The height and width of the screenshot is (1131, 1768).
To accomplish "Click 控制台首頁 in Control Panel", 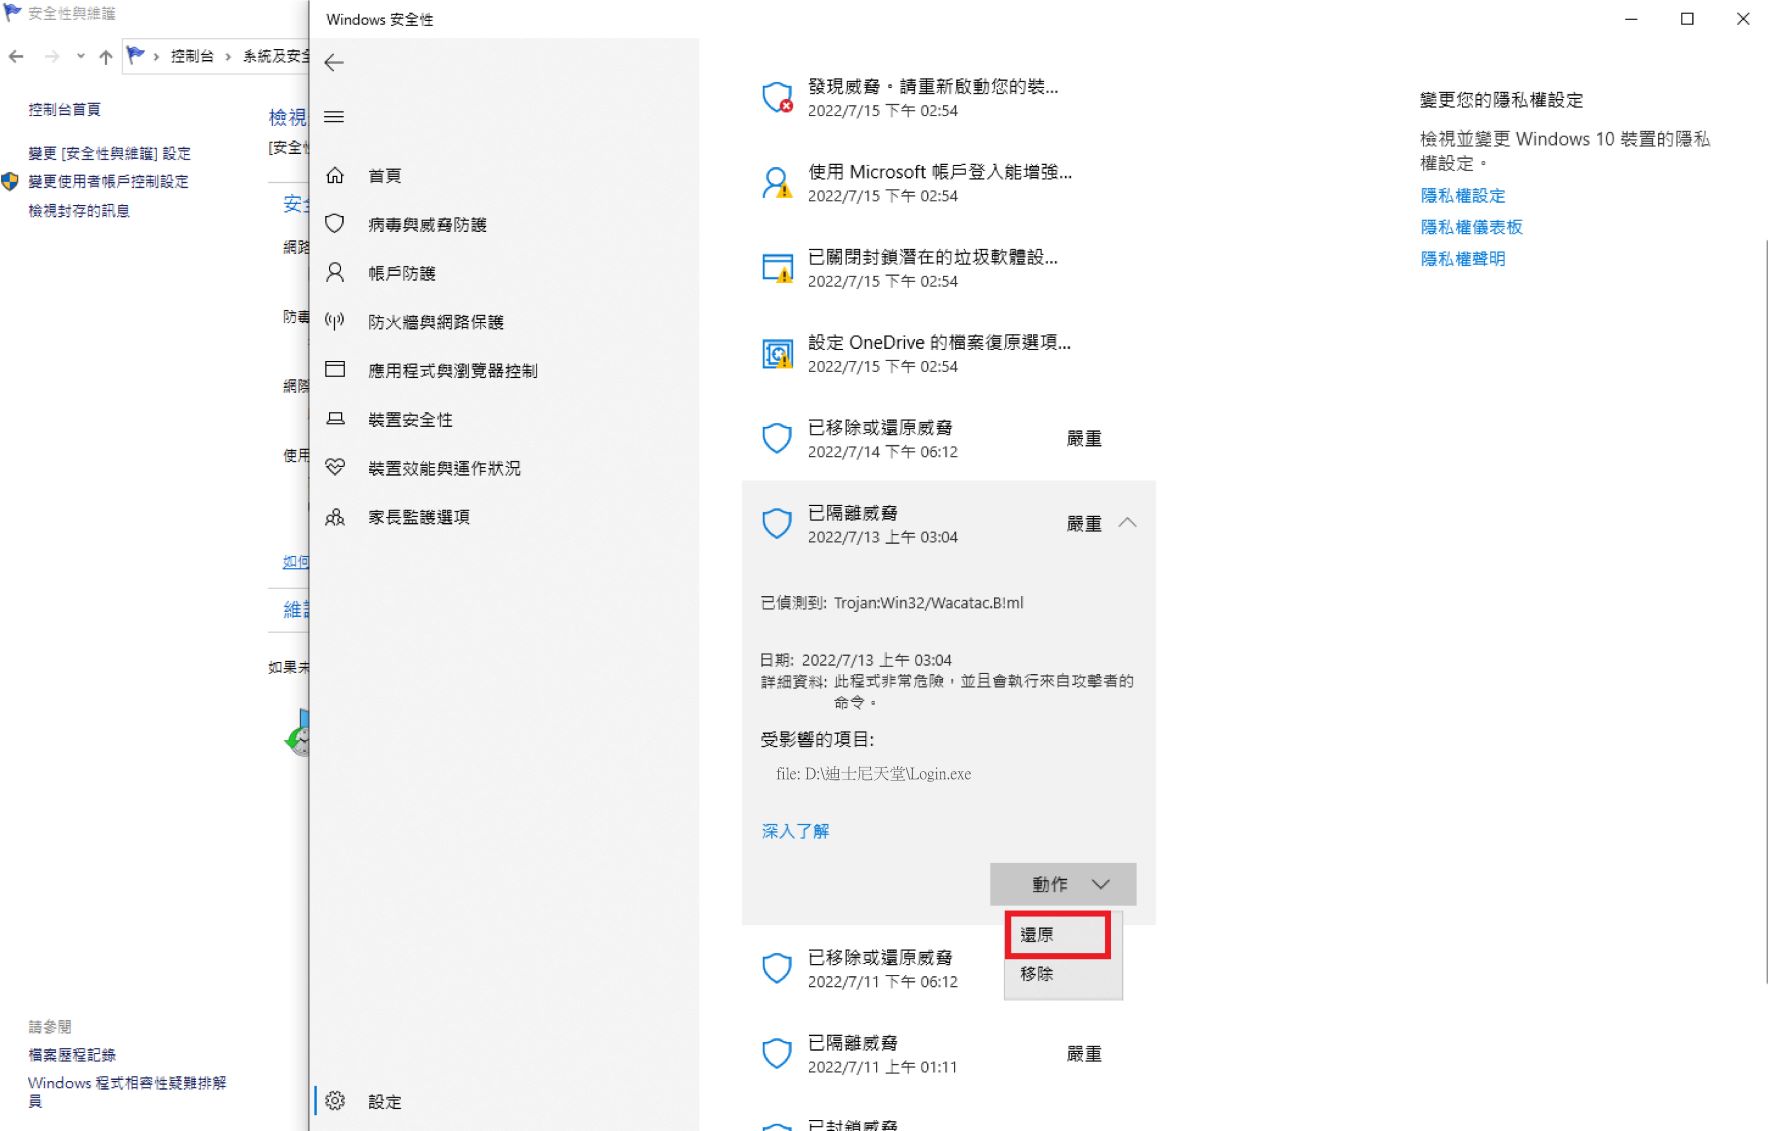I will click(64, 109).
